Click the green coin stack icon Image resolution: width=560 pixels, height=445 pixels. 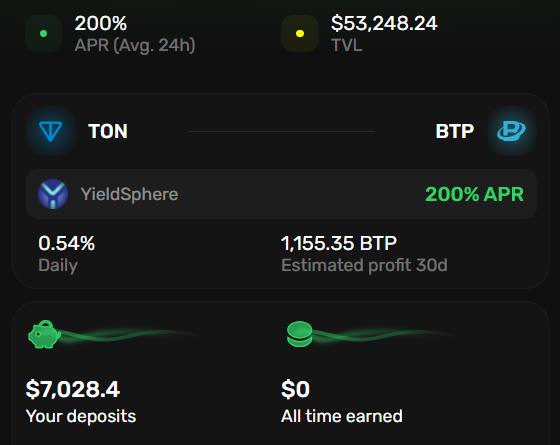(300, 334)
